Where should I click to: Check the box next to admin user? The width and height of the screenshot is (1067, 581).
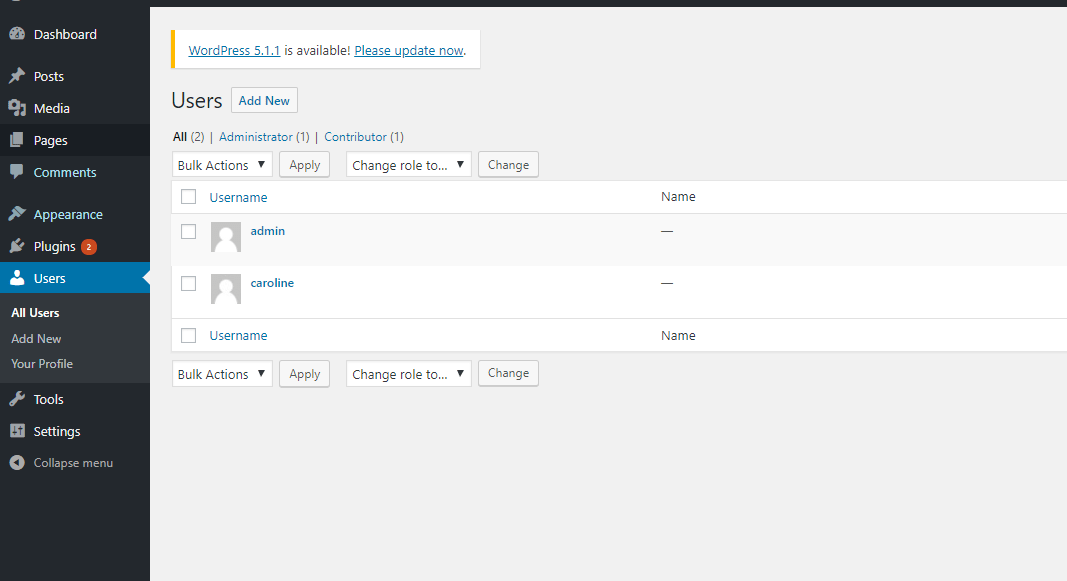188,231
